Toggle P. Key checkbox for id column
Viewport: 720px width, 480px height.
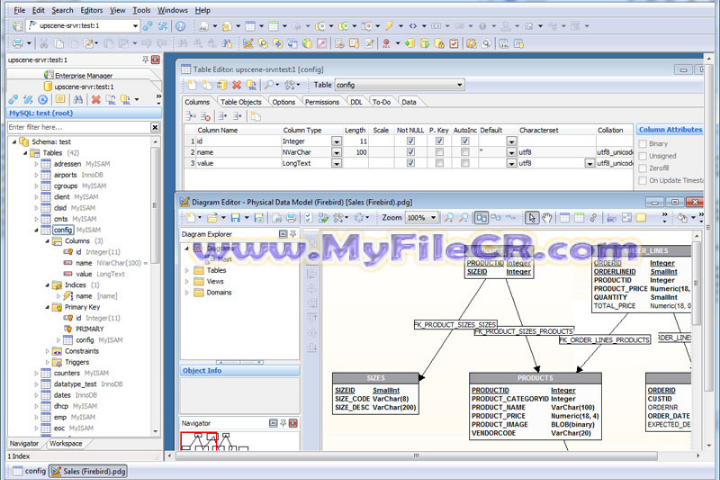[x=439, y=141]
